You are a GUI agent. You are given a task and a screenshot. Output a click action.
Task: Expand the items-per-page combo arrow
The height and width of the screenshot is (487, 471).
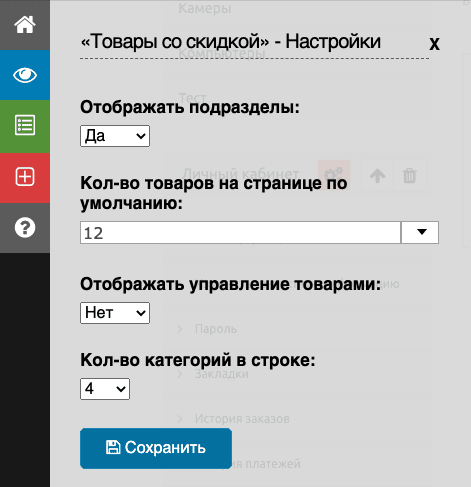pyautogui.click(x=420, y=233)
